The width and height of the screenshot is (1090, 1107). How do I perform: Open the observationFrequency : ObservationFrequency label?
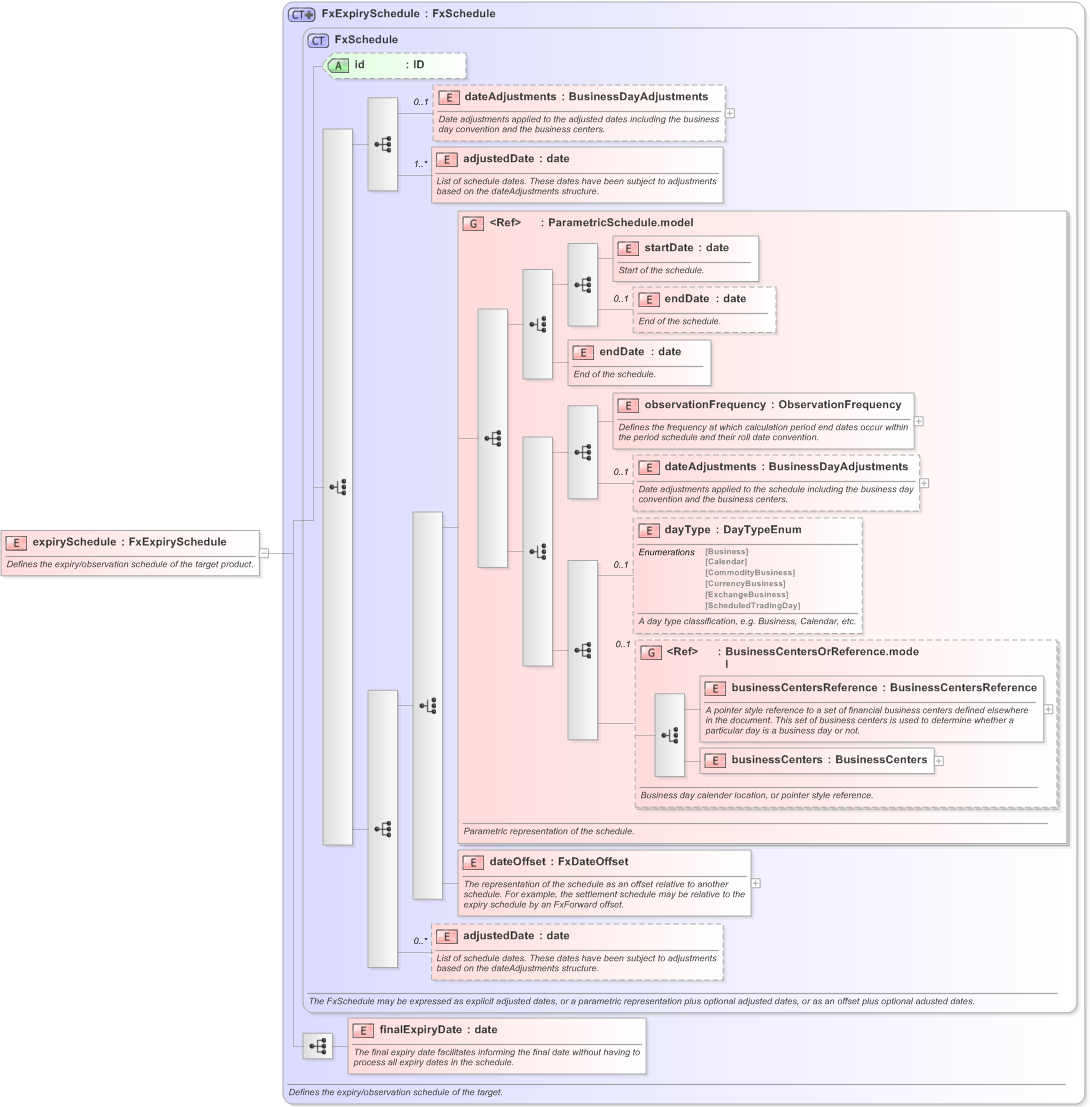click(772, 405)
